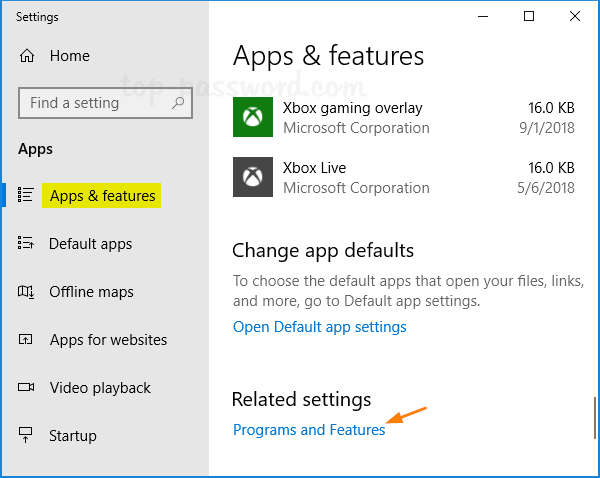Open Startup apps settings

point(73,436)
